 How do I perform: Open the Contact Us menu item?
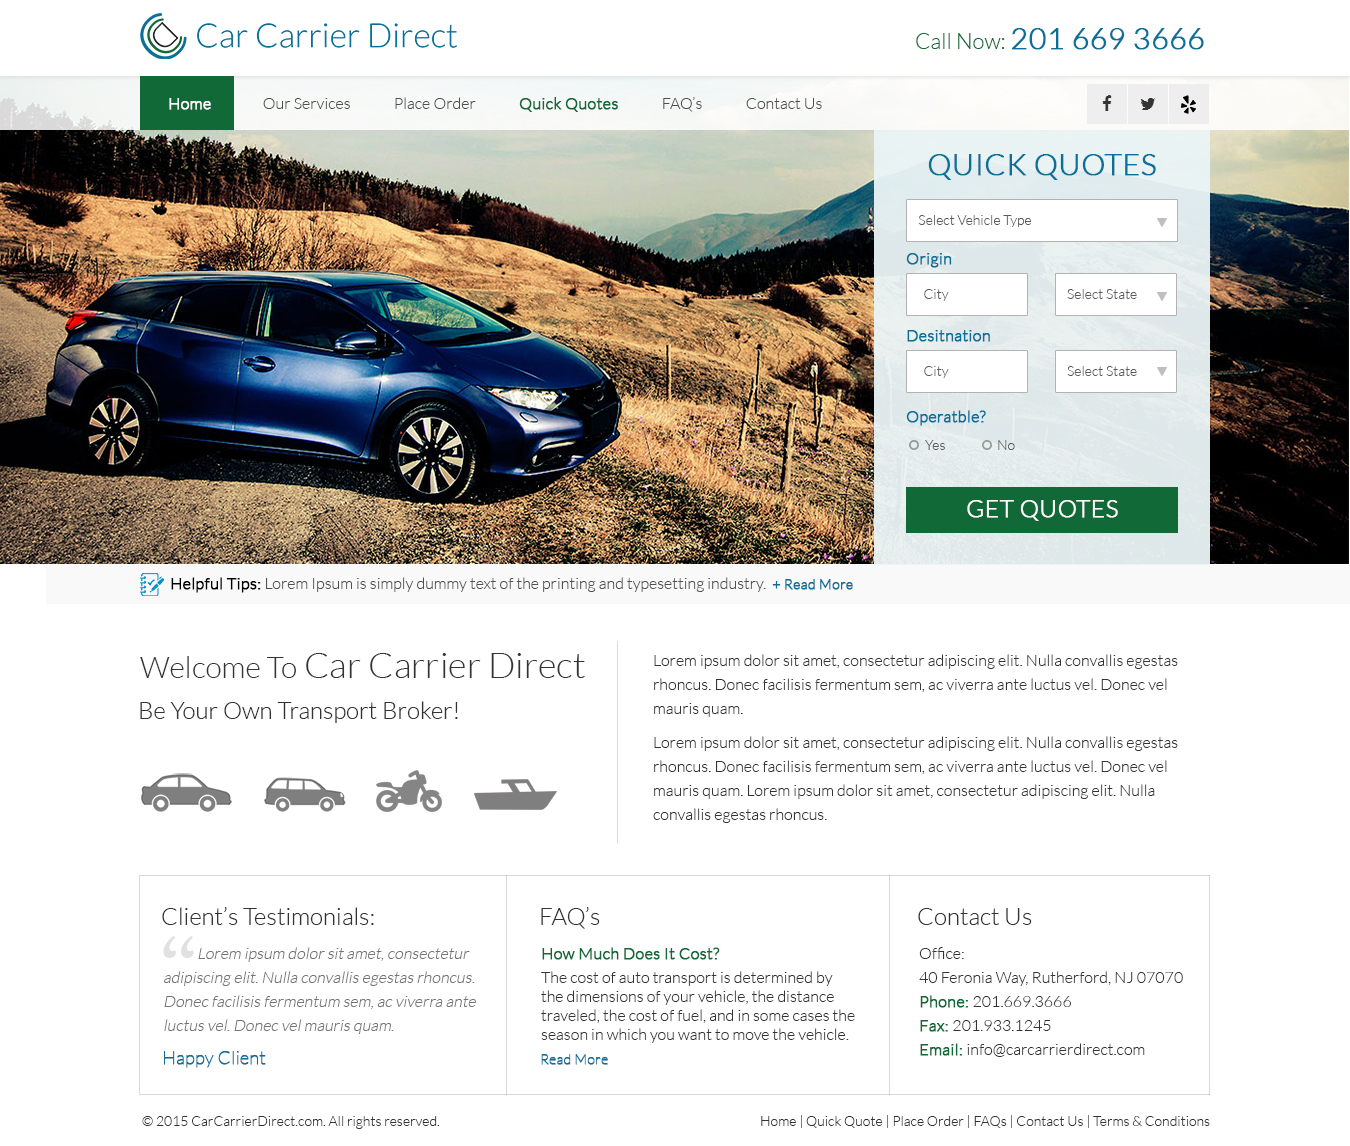click(x=783, y=103)
